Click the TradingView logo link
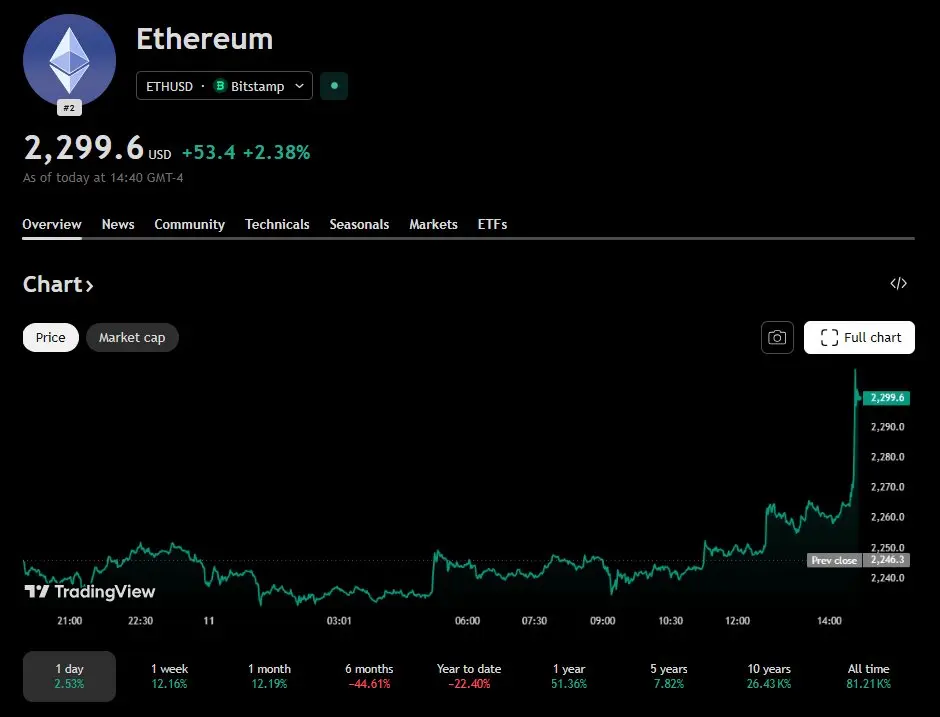This screenshot has height=717, width=940. 90,592
